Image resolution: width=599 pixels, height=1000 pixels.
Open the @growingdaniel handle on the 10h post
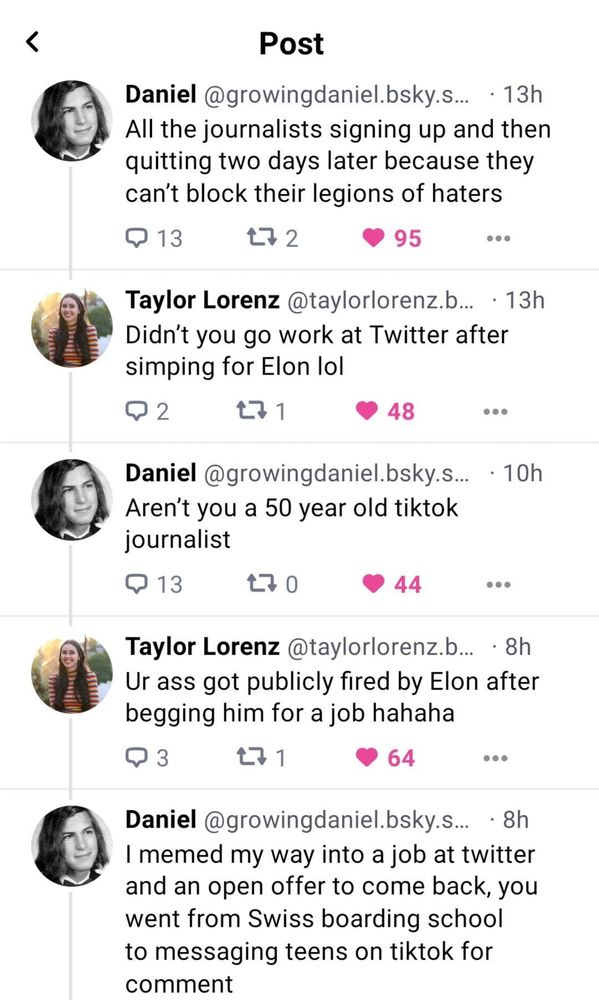click(336, 473)
